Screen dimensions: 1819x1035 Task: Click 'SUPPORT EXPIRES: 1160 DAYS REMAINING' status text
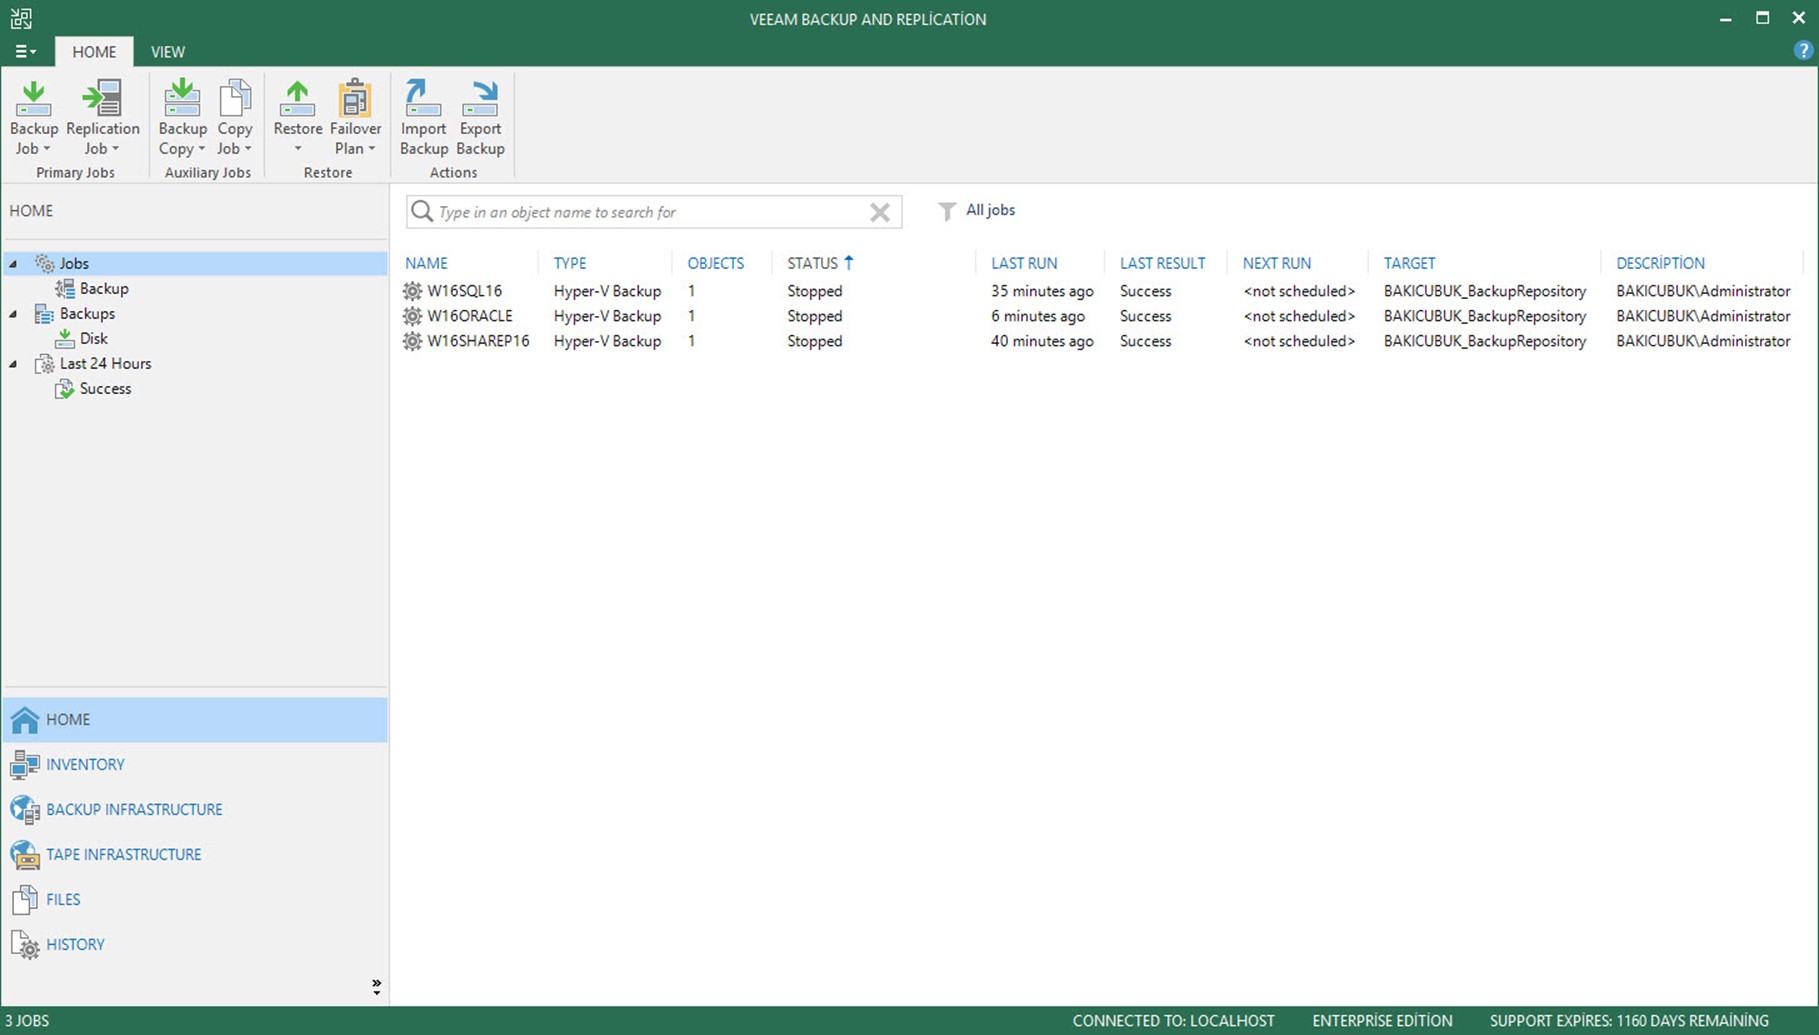click(x=1629, y=1021)
